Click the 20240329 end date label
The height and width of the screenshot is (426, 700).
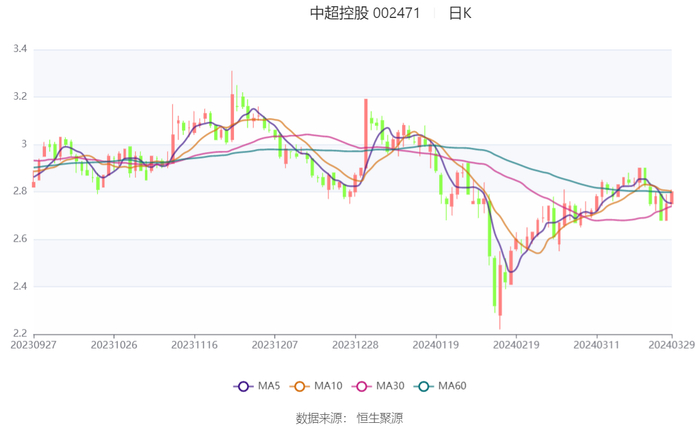tap(671, 345)
